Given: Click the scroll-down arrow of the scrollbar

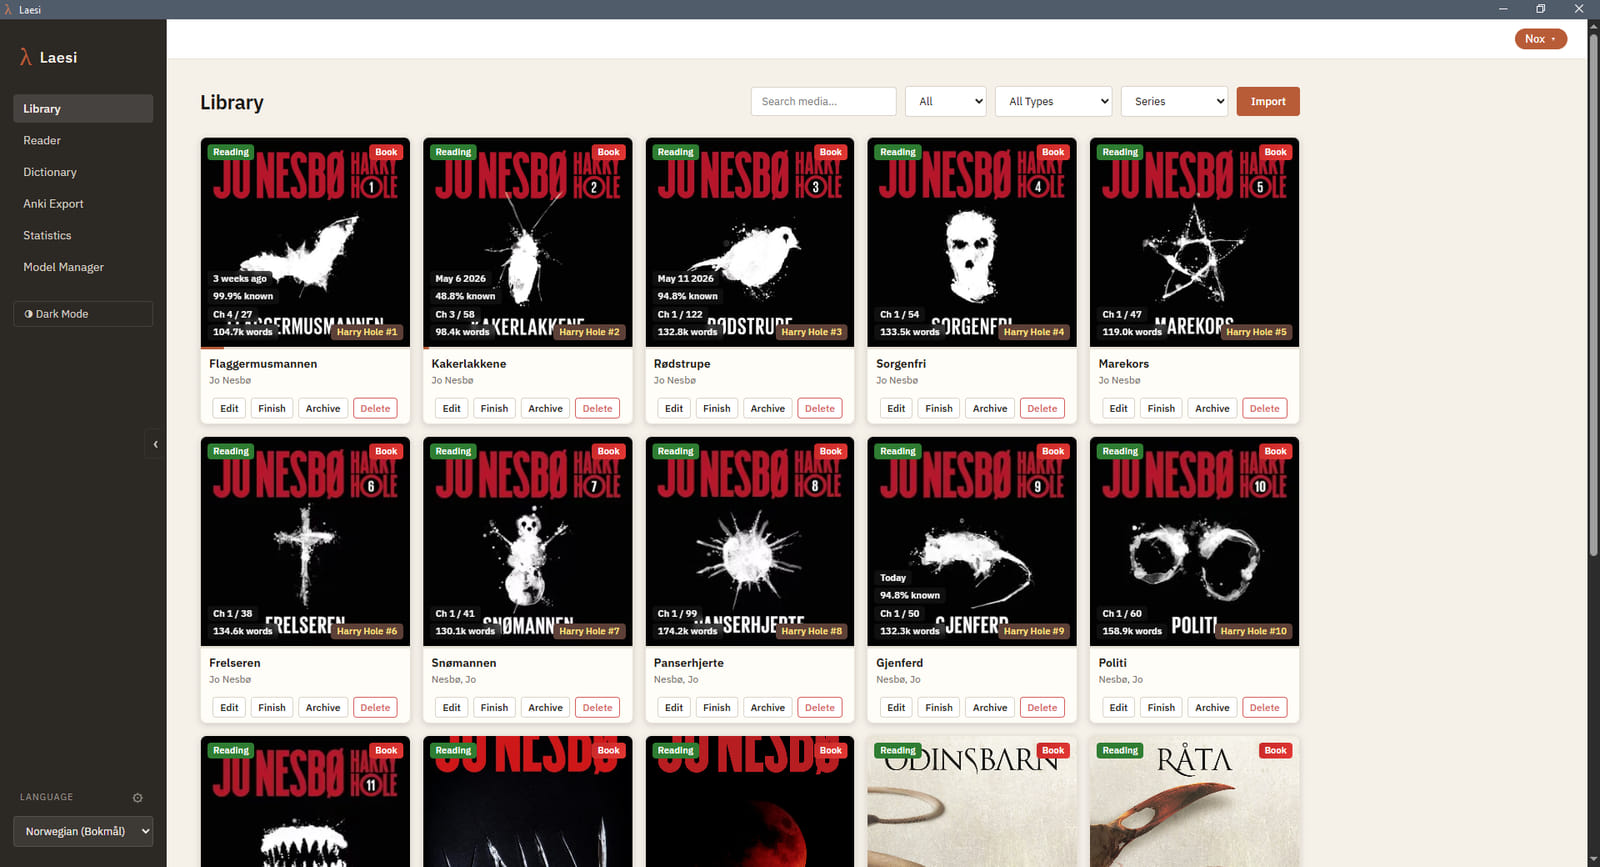Looking at the screenshot, I should (1593, 860).
